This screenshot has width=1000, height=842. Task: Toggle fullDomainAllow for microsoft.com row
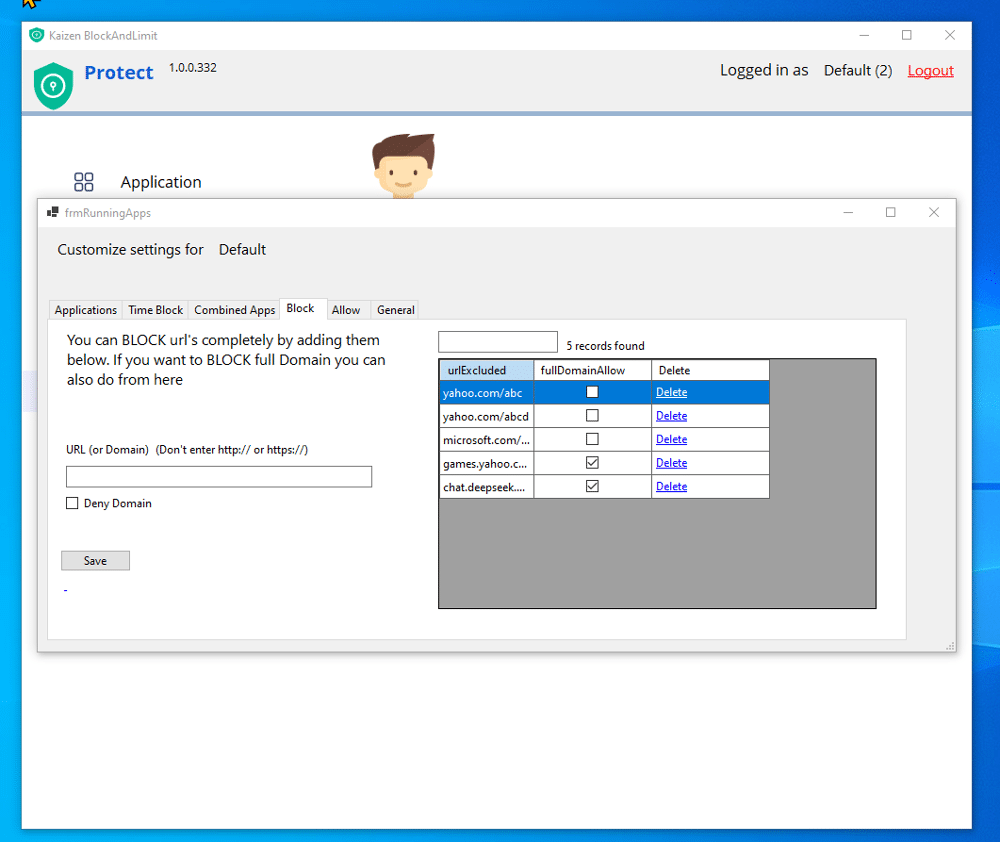[592, 440]
